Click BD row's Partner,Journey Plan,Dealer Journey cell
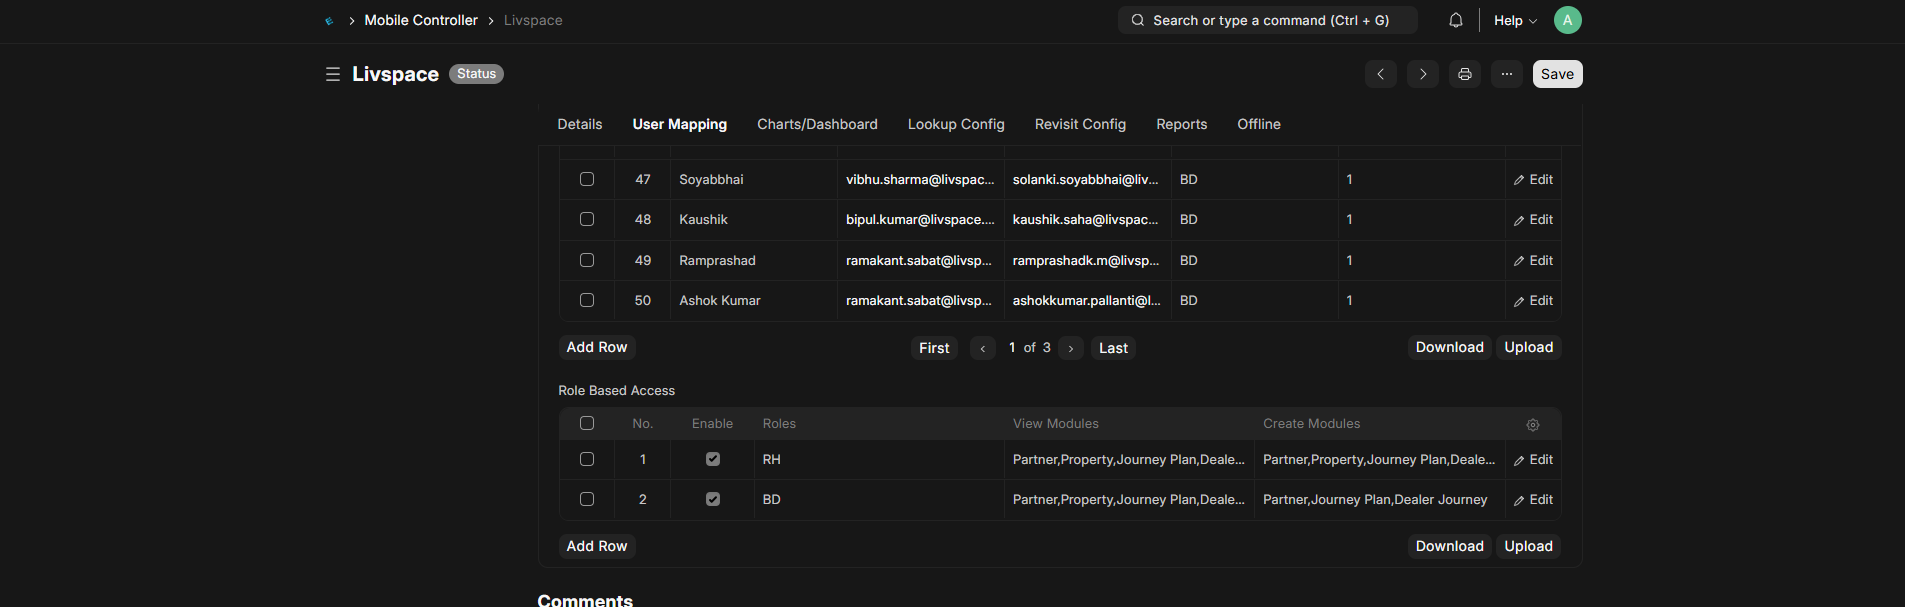Screen dimensions: 1905x607 pos(1380,500)
